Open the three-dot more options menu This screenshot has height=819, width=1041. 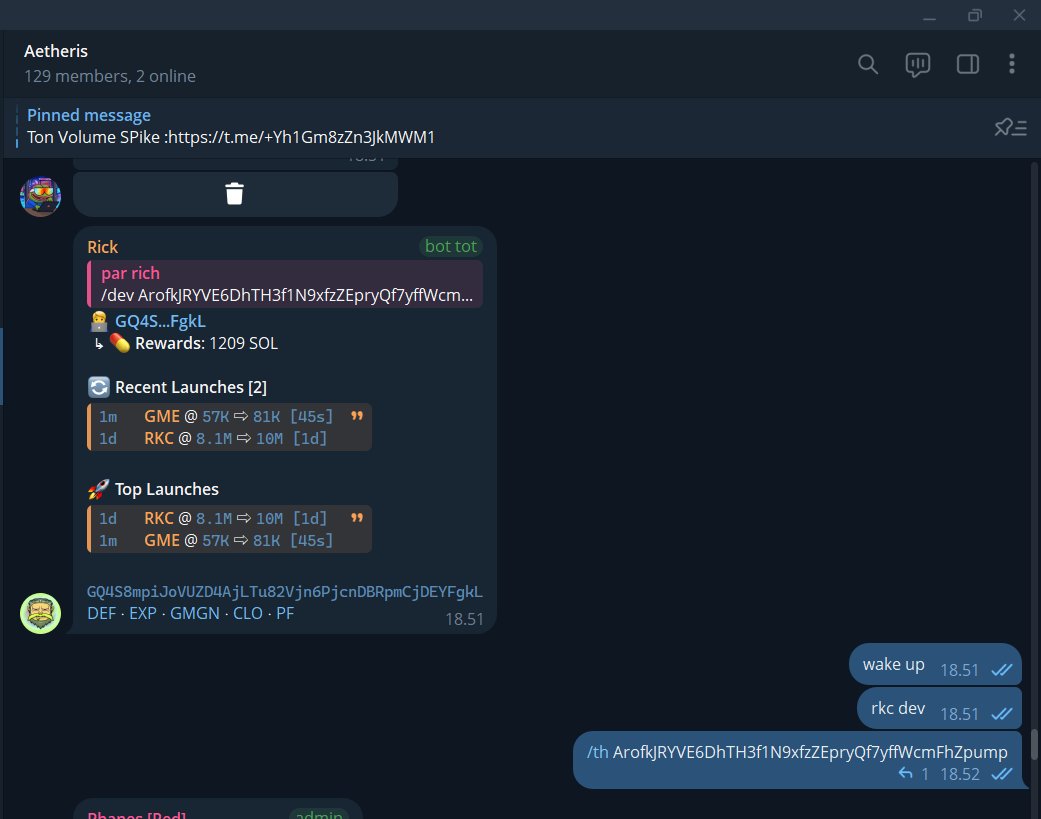click(x=1012, y=64)
